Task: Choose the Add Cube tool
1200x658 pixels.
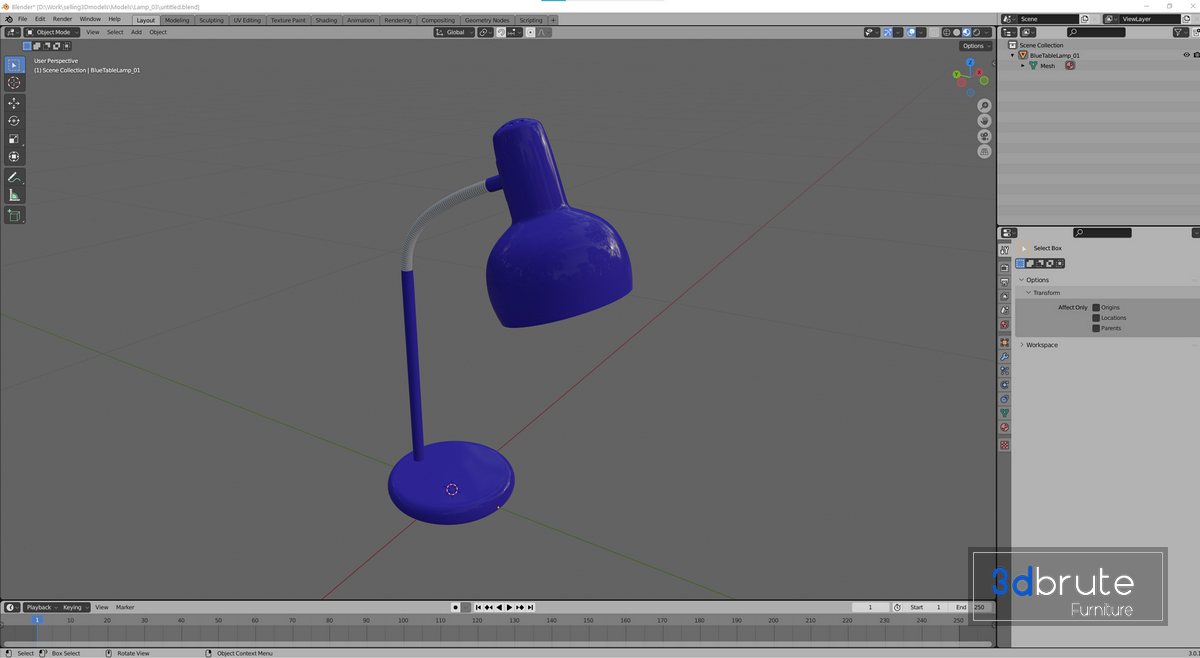Action: (x=14, y=215)
